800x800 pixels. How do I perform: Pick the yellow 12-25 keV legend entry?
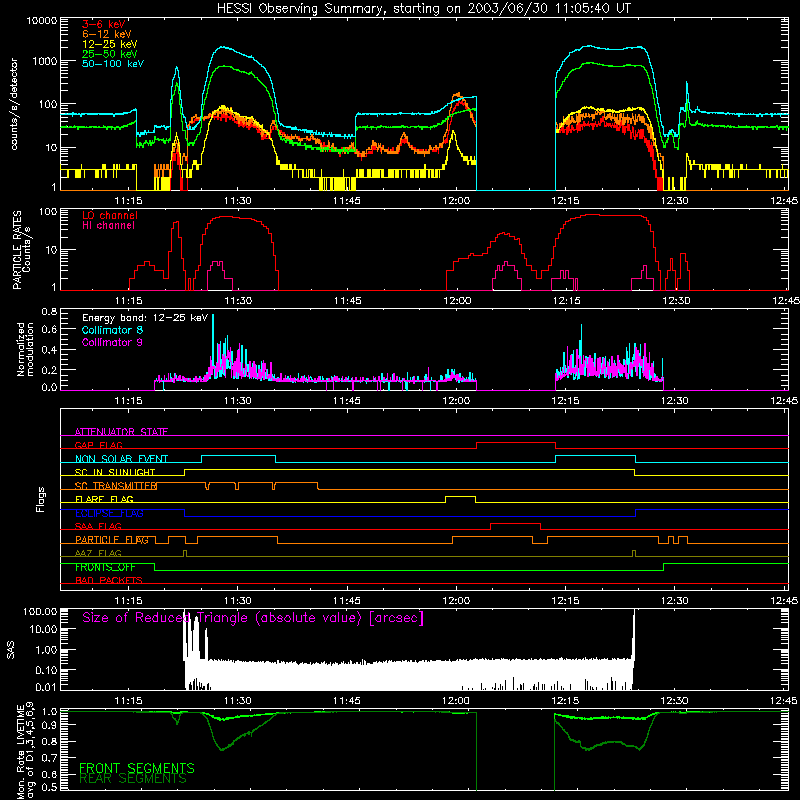109,44
